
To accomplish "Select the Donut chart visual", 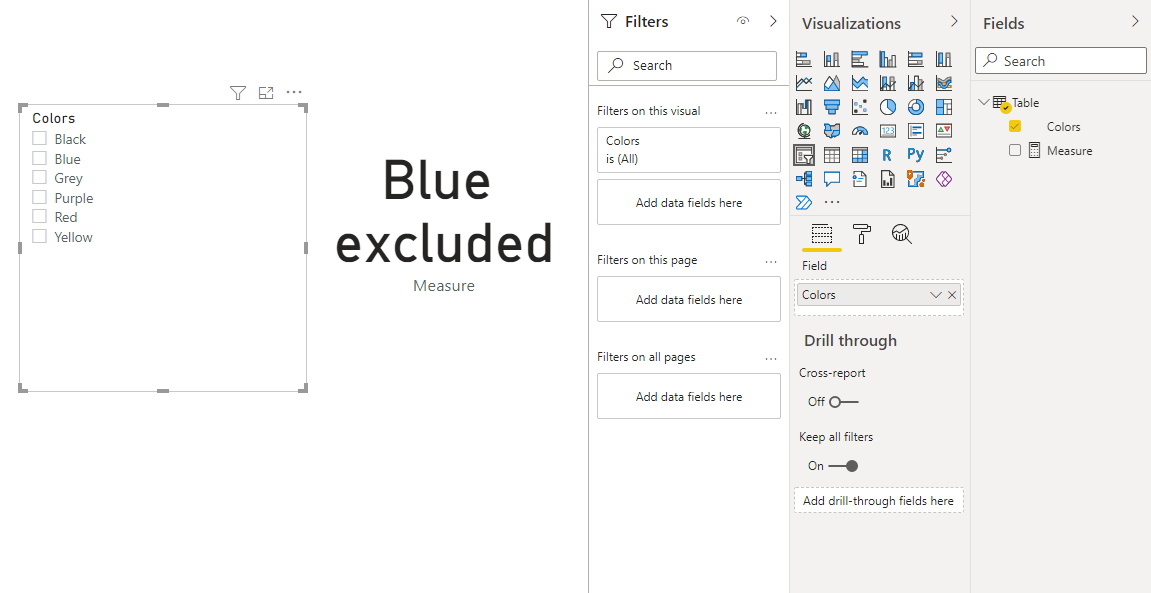I will click(915, 107).
